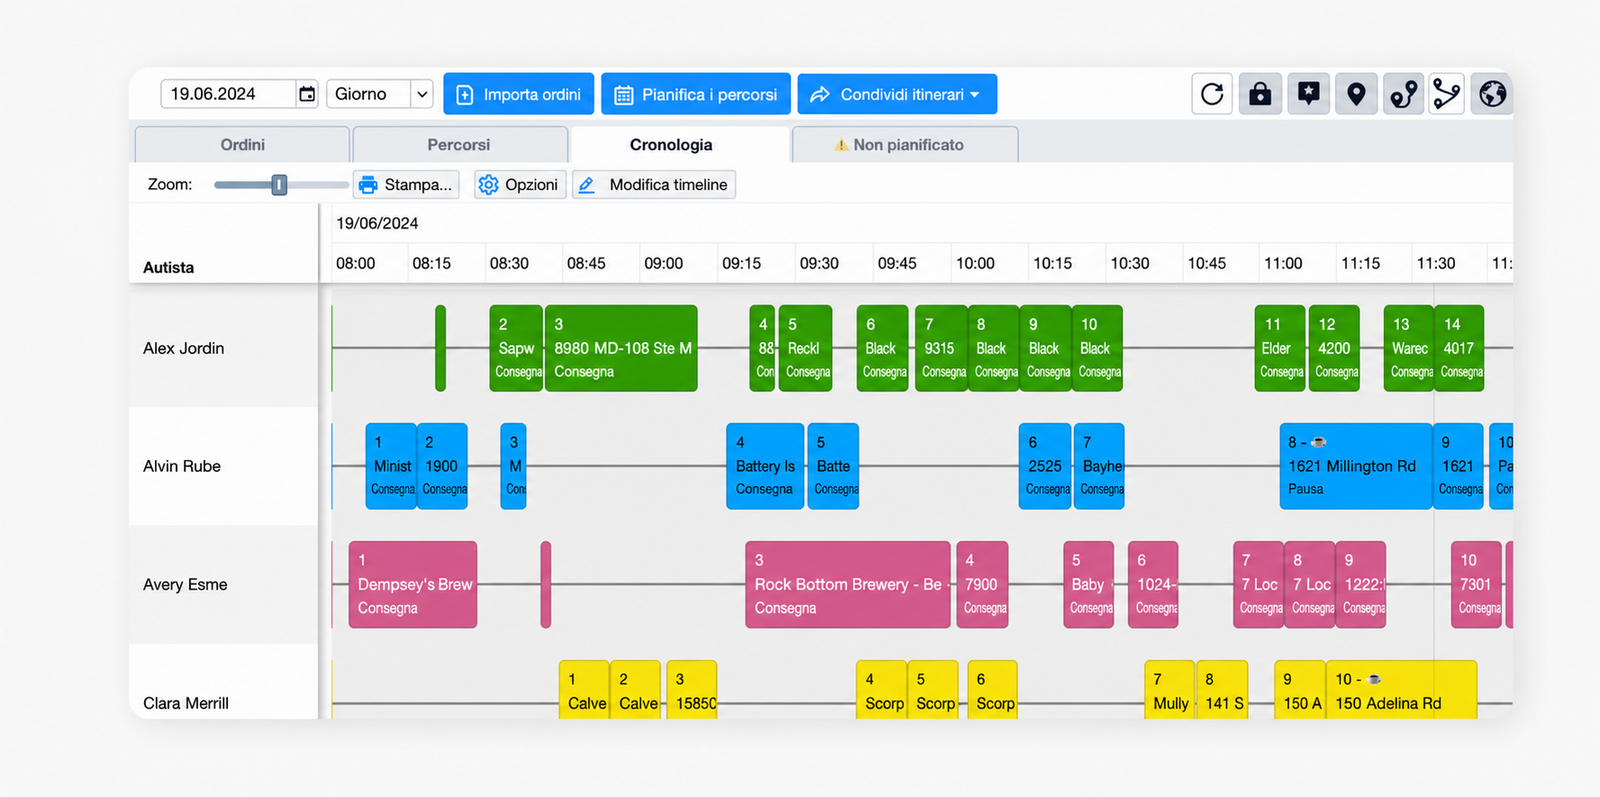Screen dimensions: 1600x797
Task: Open the Giorno view dropdown
Action: [x=379, y=94]
